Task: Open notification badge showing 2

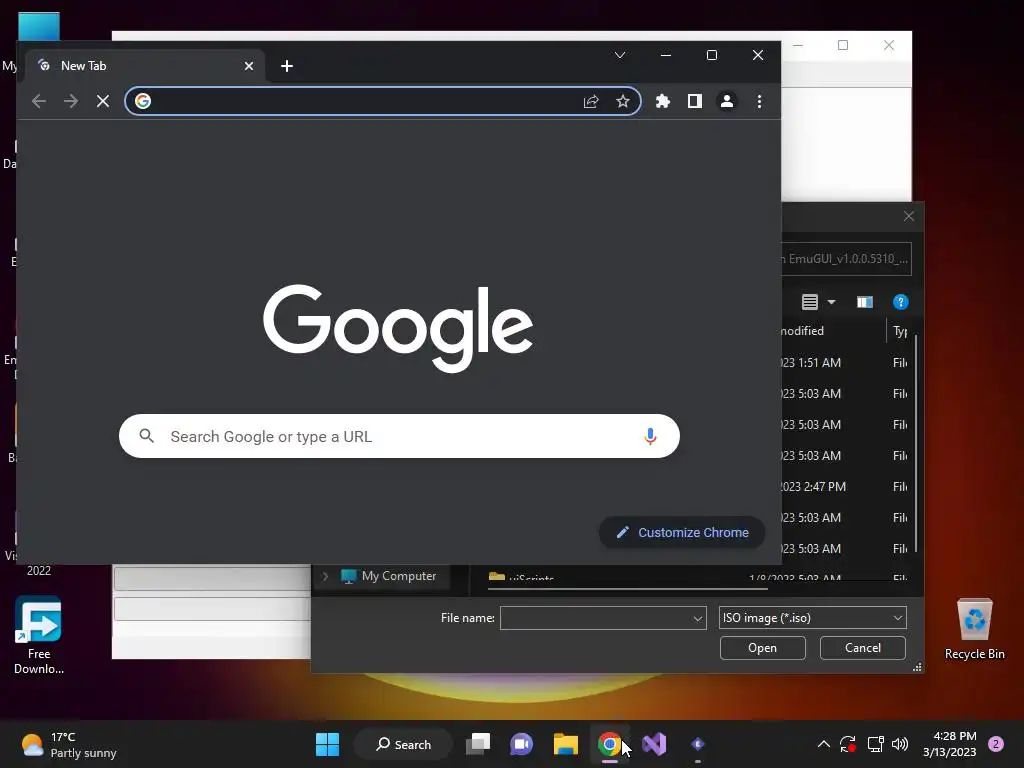Action: (996, 744)
